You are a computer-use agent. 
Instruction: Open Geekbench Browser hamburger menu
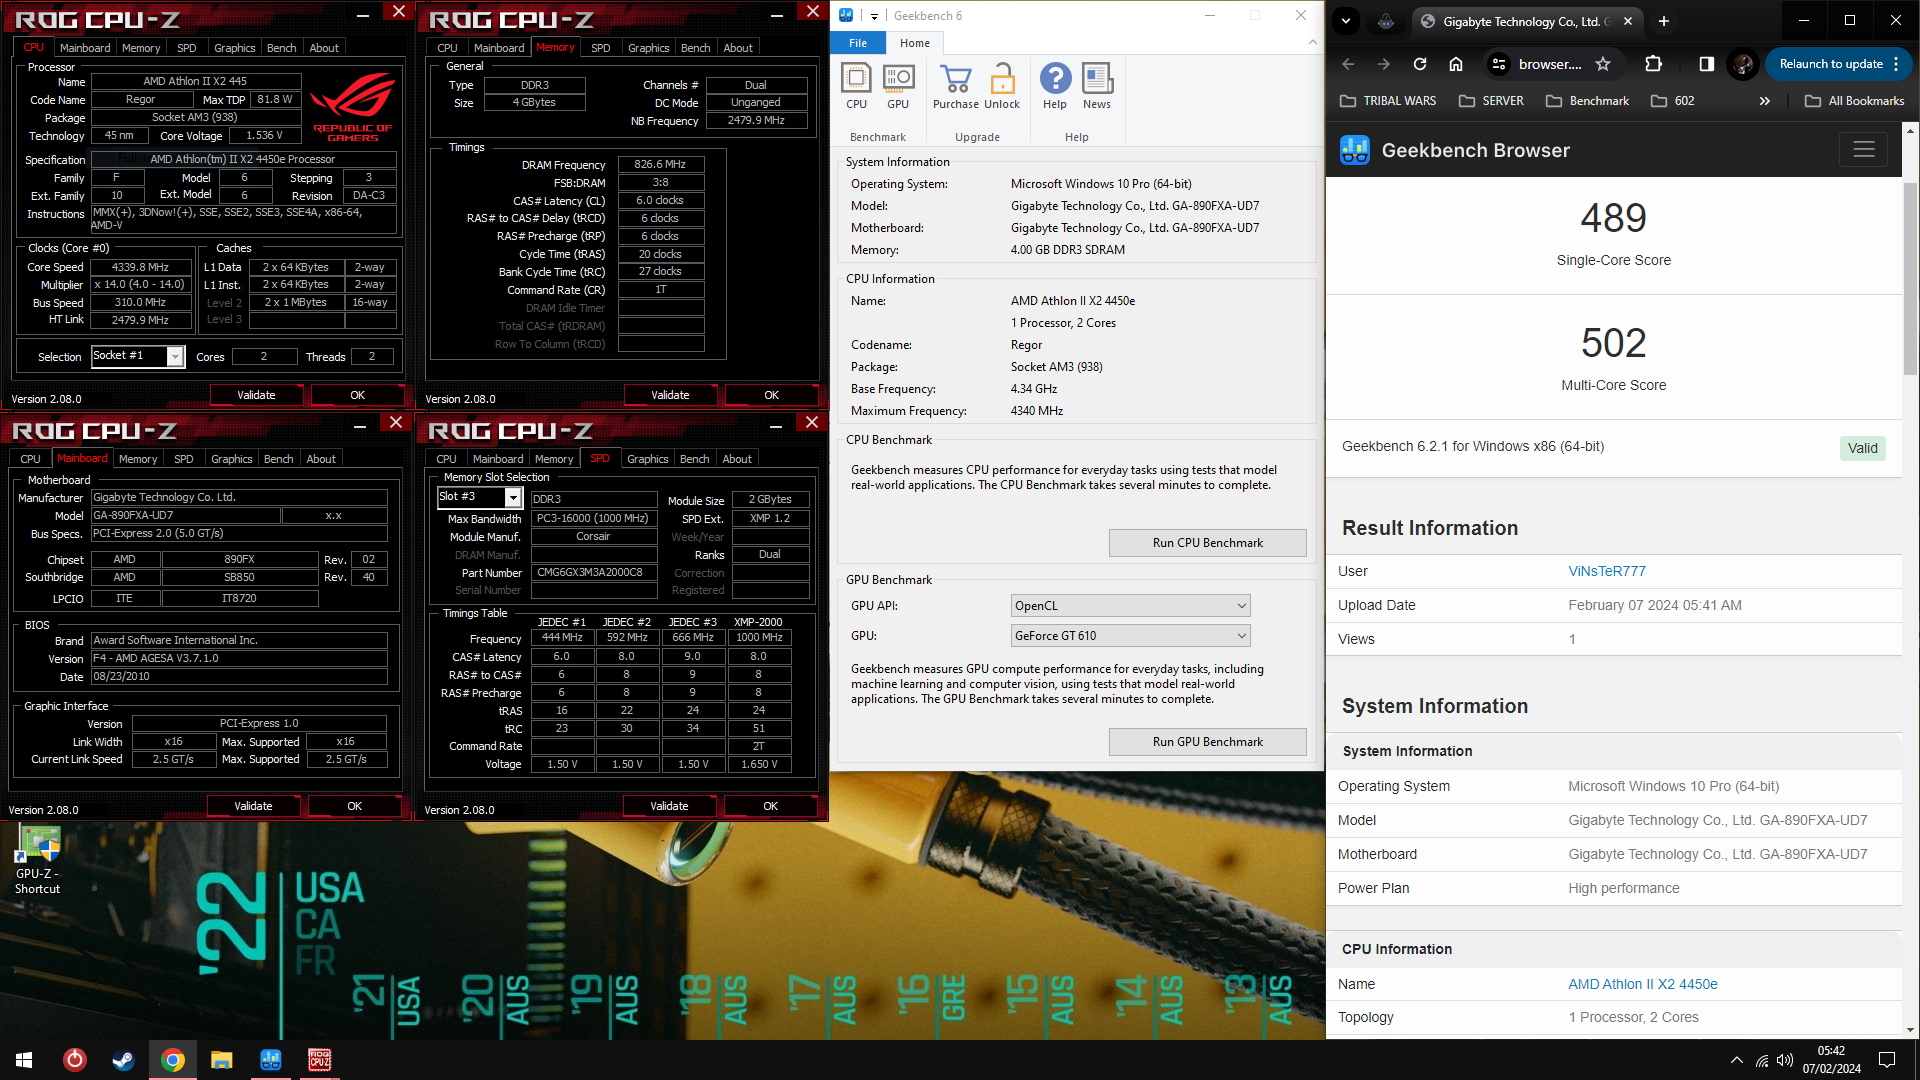pyautogui.click(x=1864, y=150)
